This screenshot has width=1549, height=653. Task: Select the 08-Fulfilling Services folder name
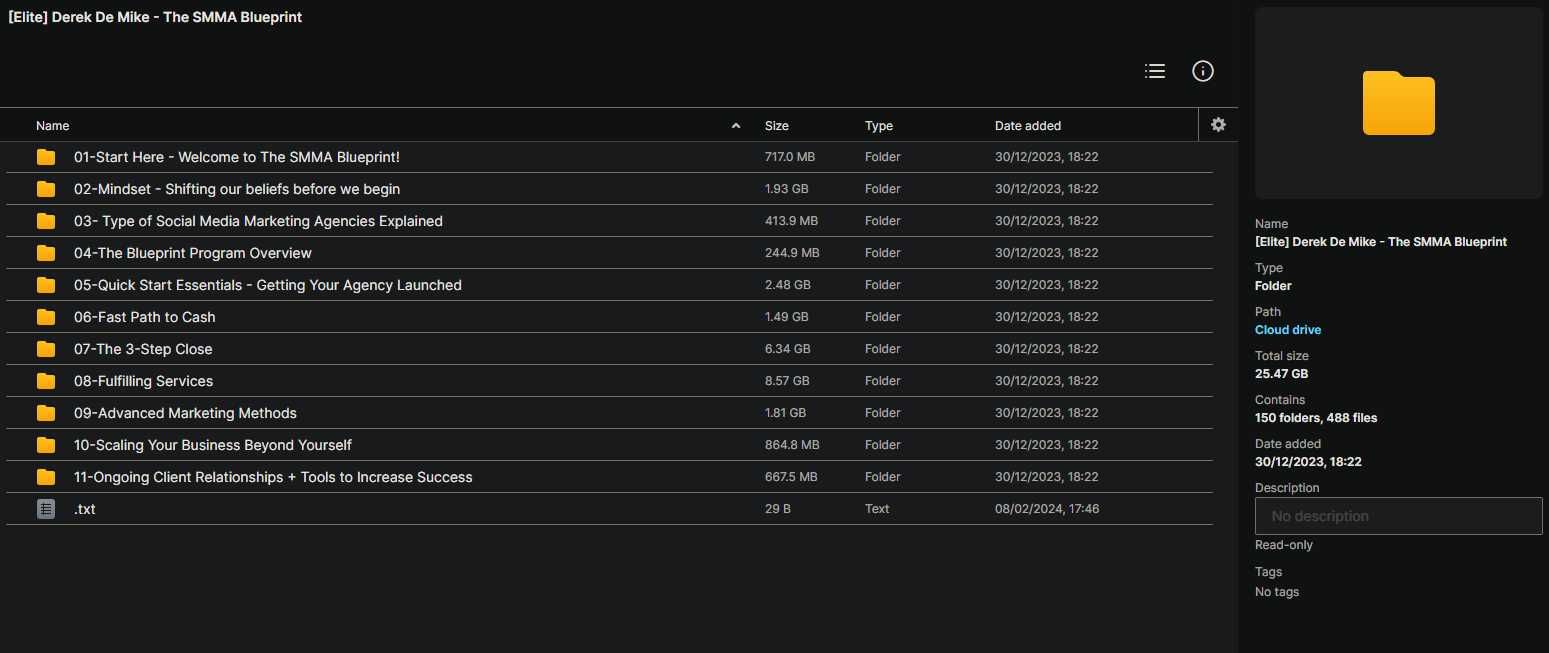click(143, 381)
